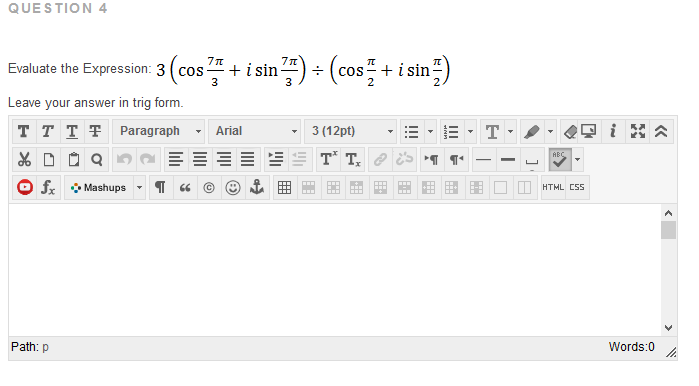Insert a table
The image size is (699, 386).
click(x=284, y=188)
